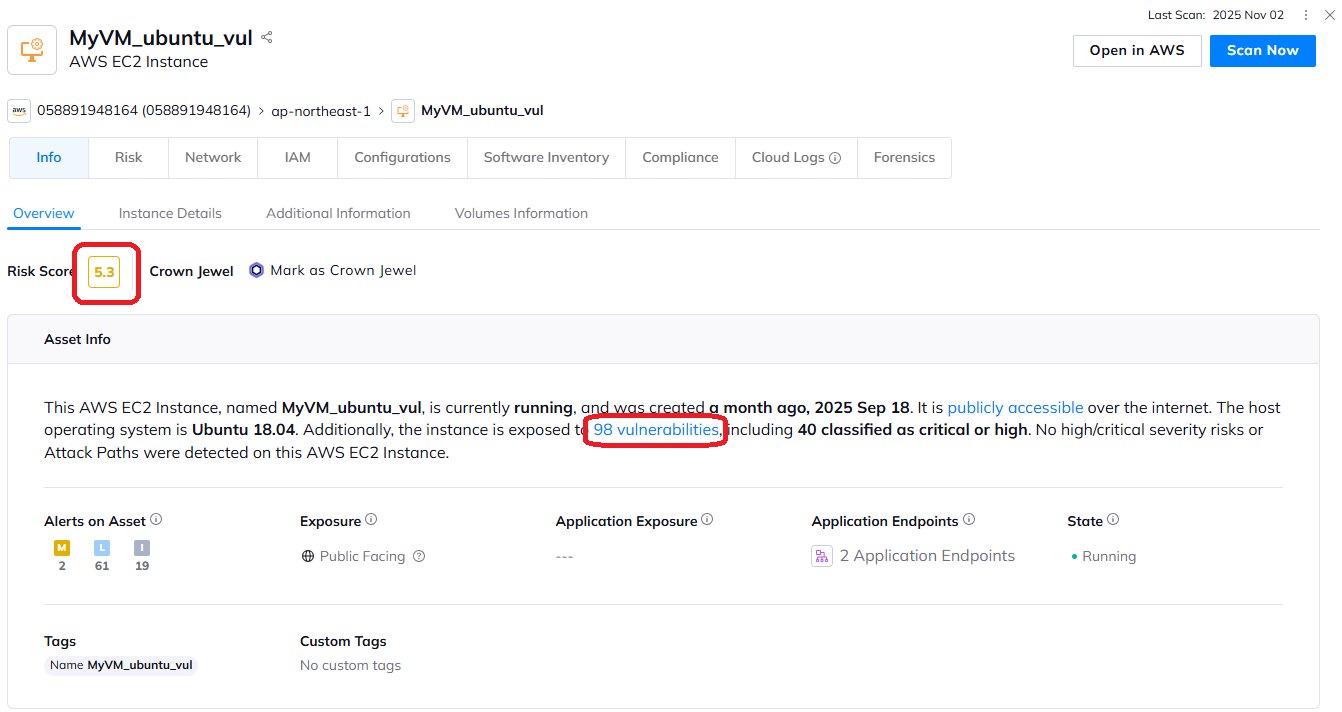This screenshot has height=712, width=1342.
Task: Click the share icon beside MyVM_ubuntu_vul title
Action: (x=267, y=38)
